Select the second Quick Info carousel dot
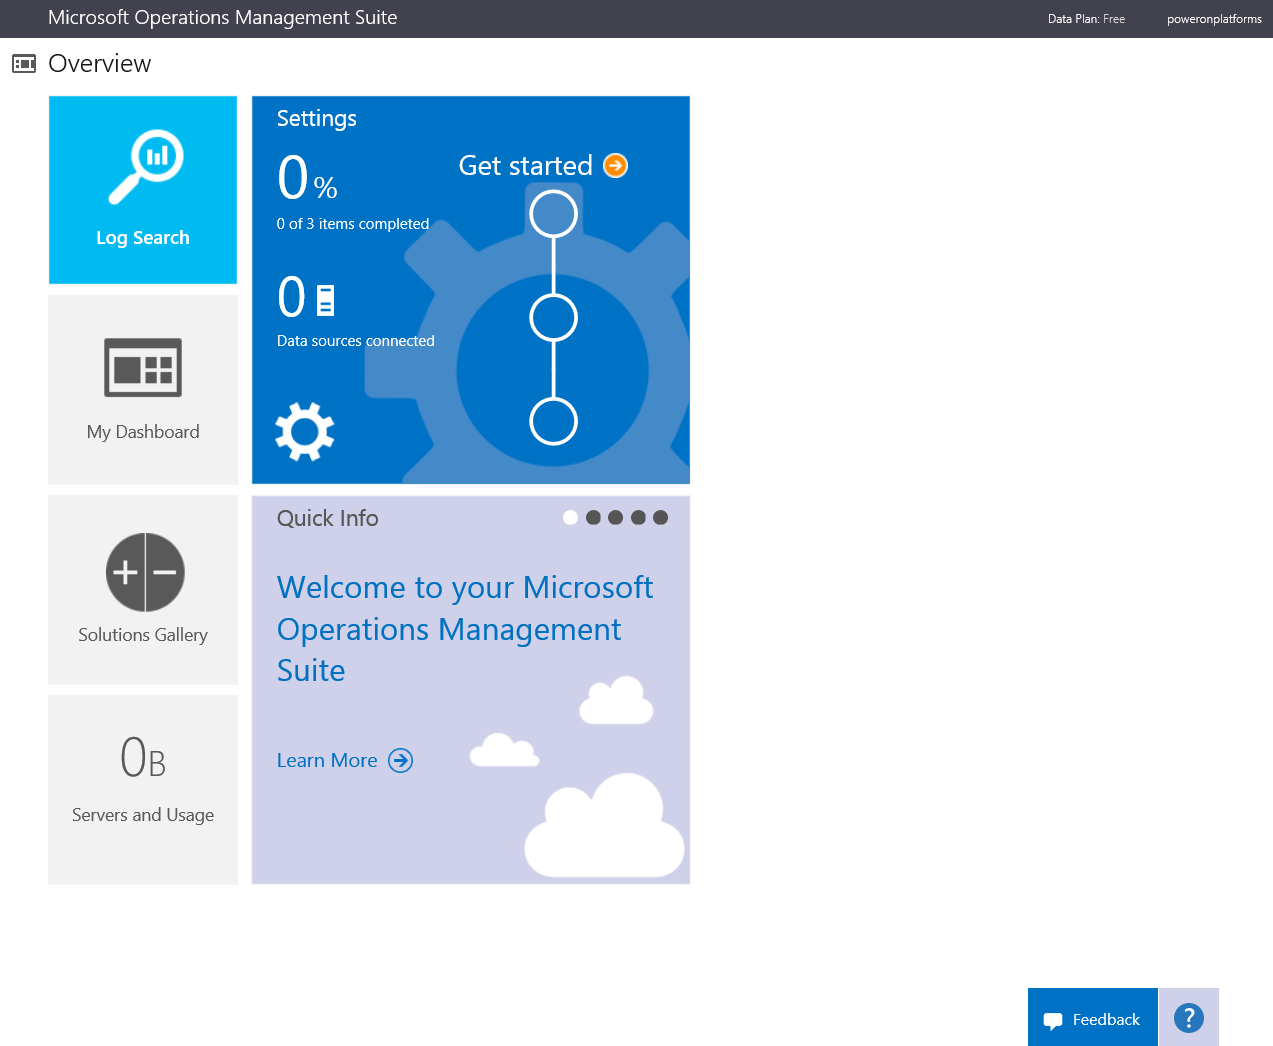This screenshot has width=1273, height=1046. click(x=593, y=517)
